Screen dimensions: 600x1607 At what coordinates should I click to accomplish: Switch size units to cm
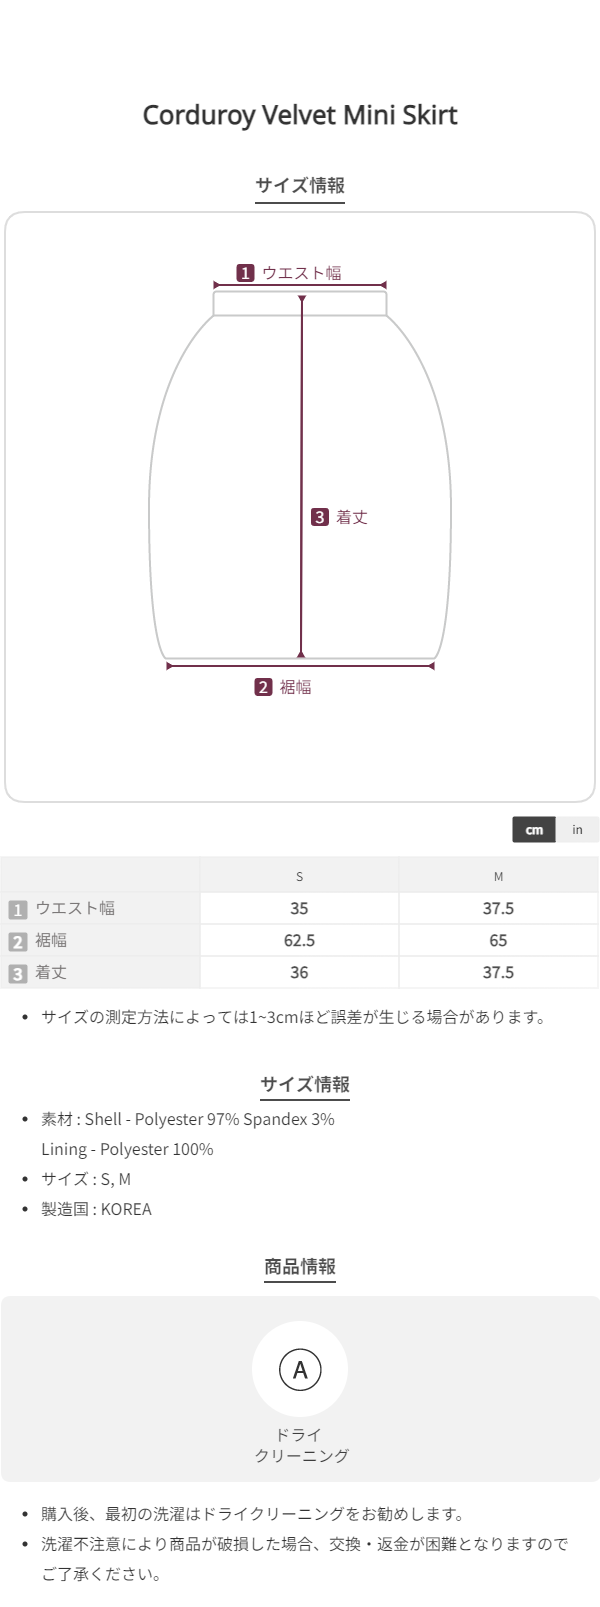click(534, 830)
